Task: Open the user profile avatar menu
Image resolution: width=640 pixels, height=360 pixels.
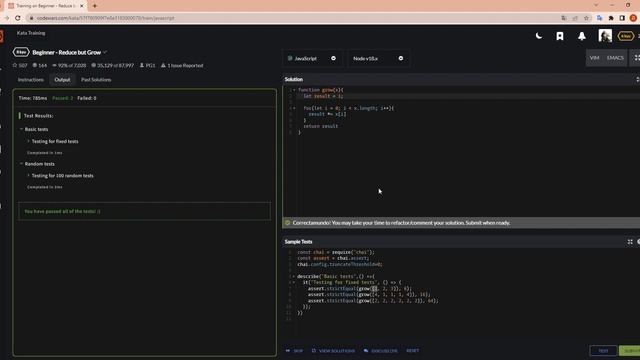Action: pyautogui.click(x=605, y=36)
